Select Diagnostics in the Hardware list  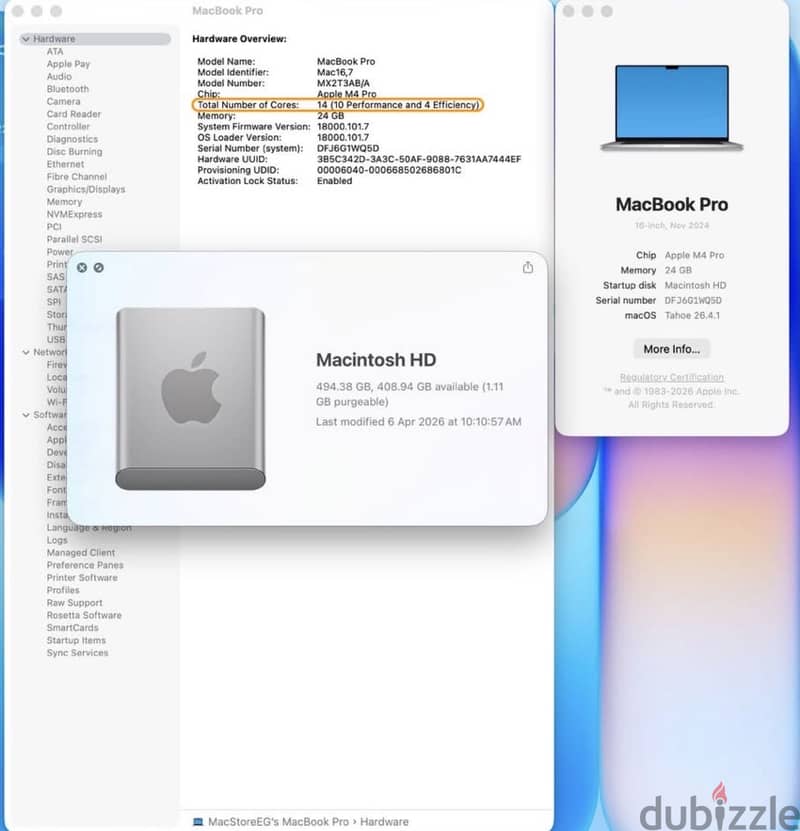(x=72, y=139)
